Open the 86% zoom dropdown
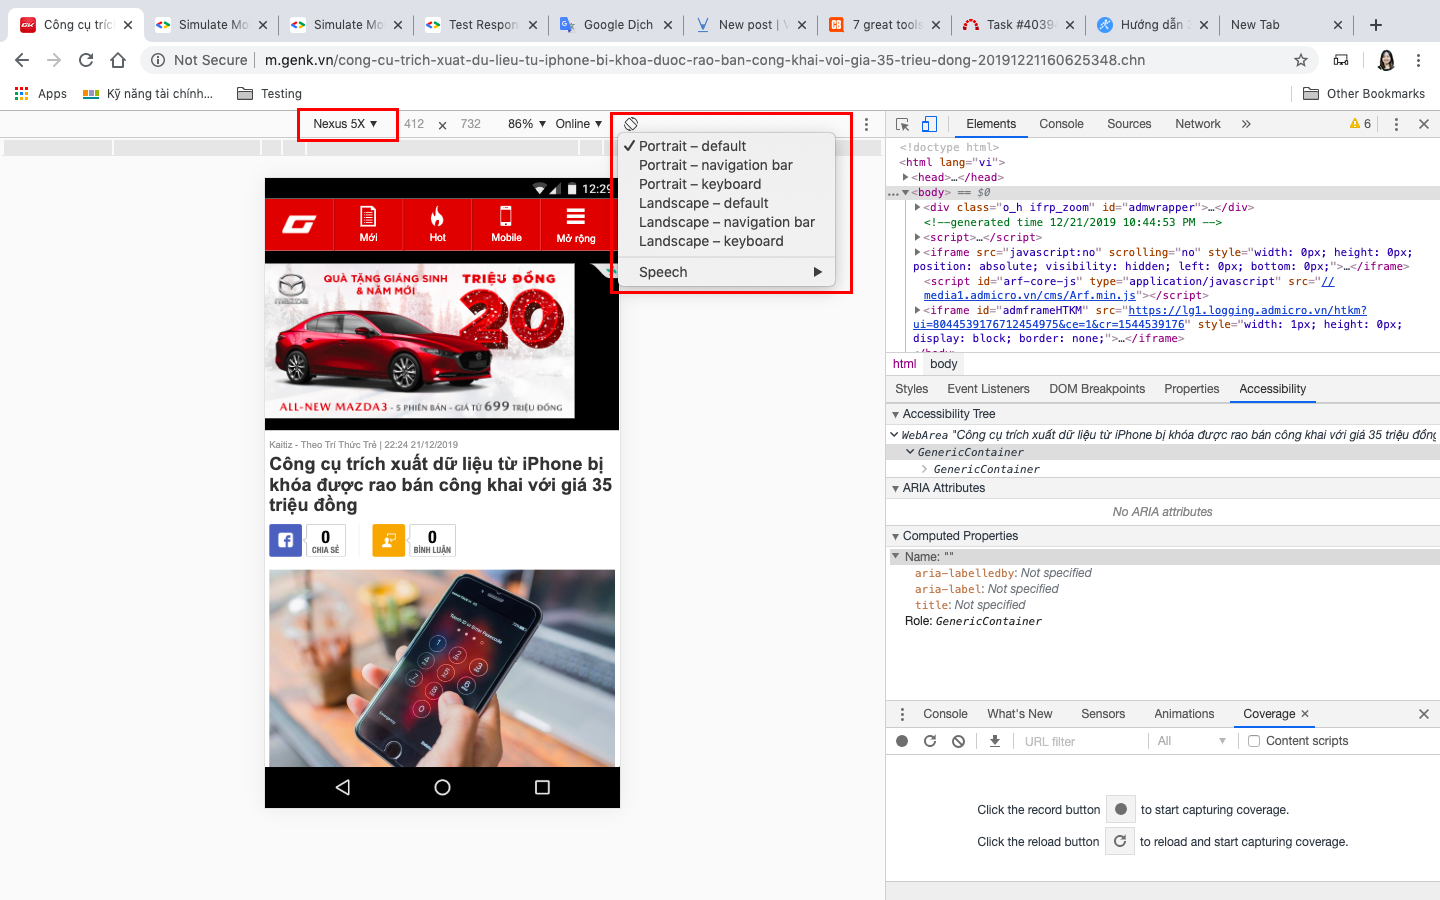Screen dimensions: 1440x900 click(527, 124)
